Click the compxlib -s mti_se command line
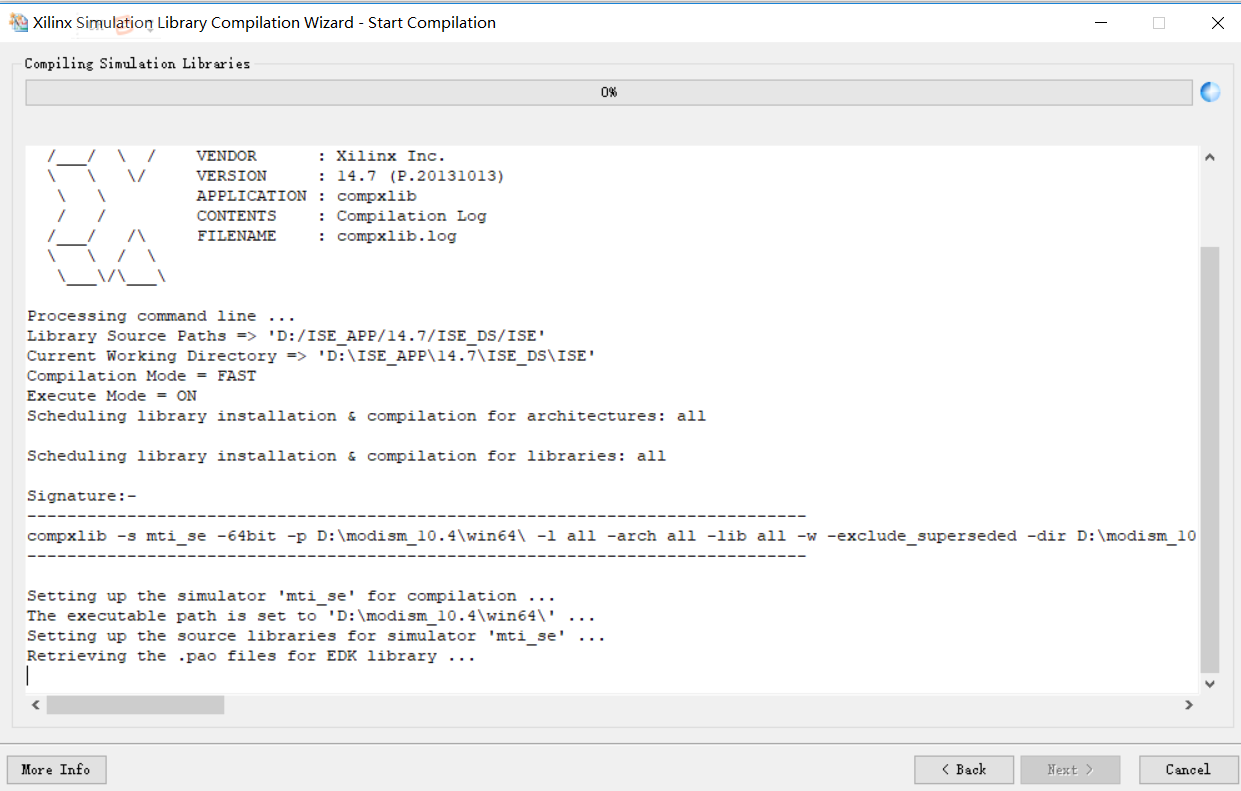 [612, 536]
